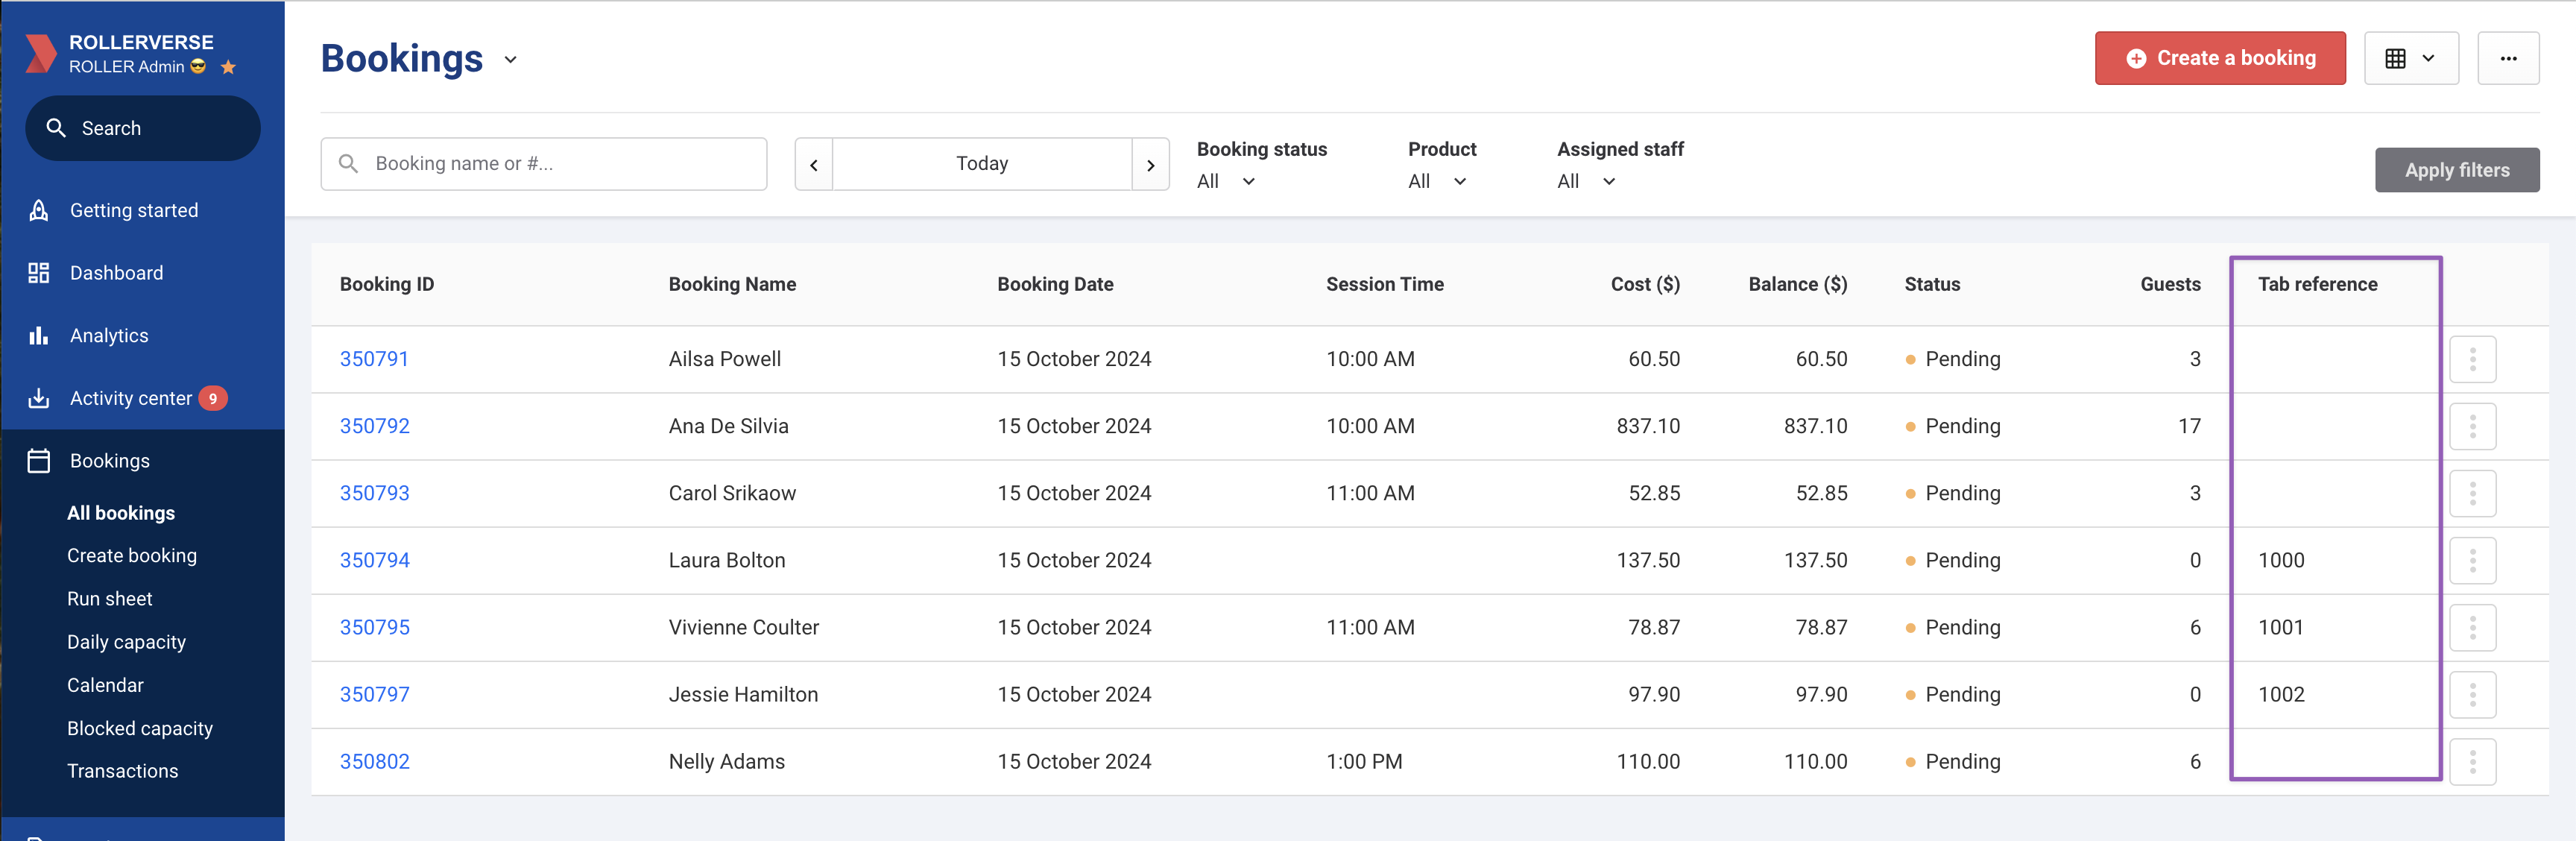
Task: Open booking 350795 link
Action: point(375,627)
